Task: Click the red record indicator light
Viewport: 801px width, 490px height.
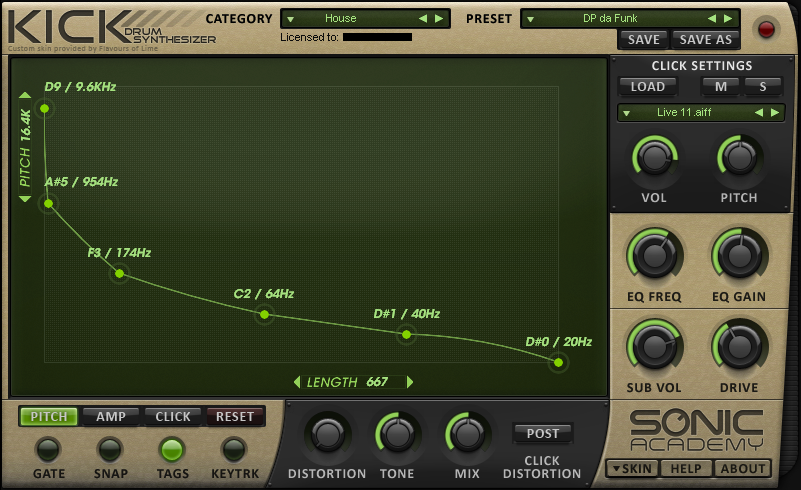Action: pyautogui.click(x=766, y=29)
